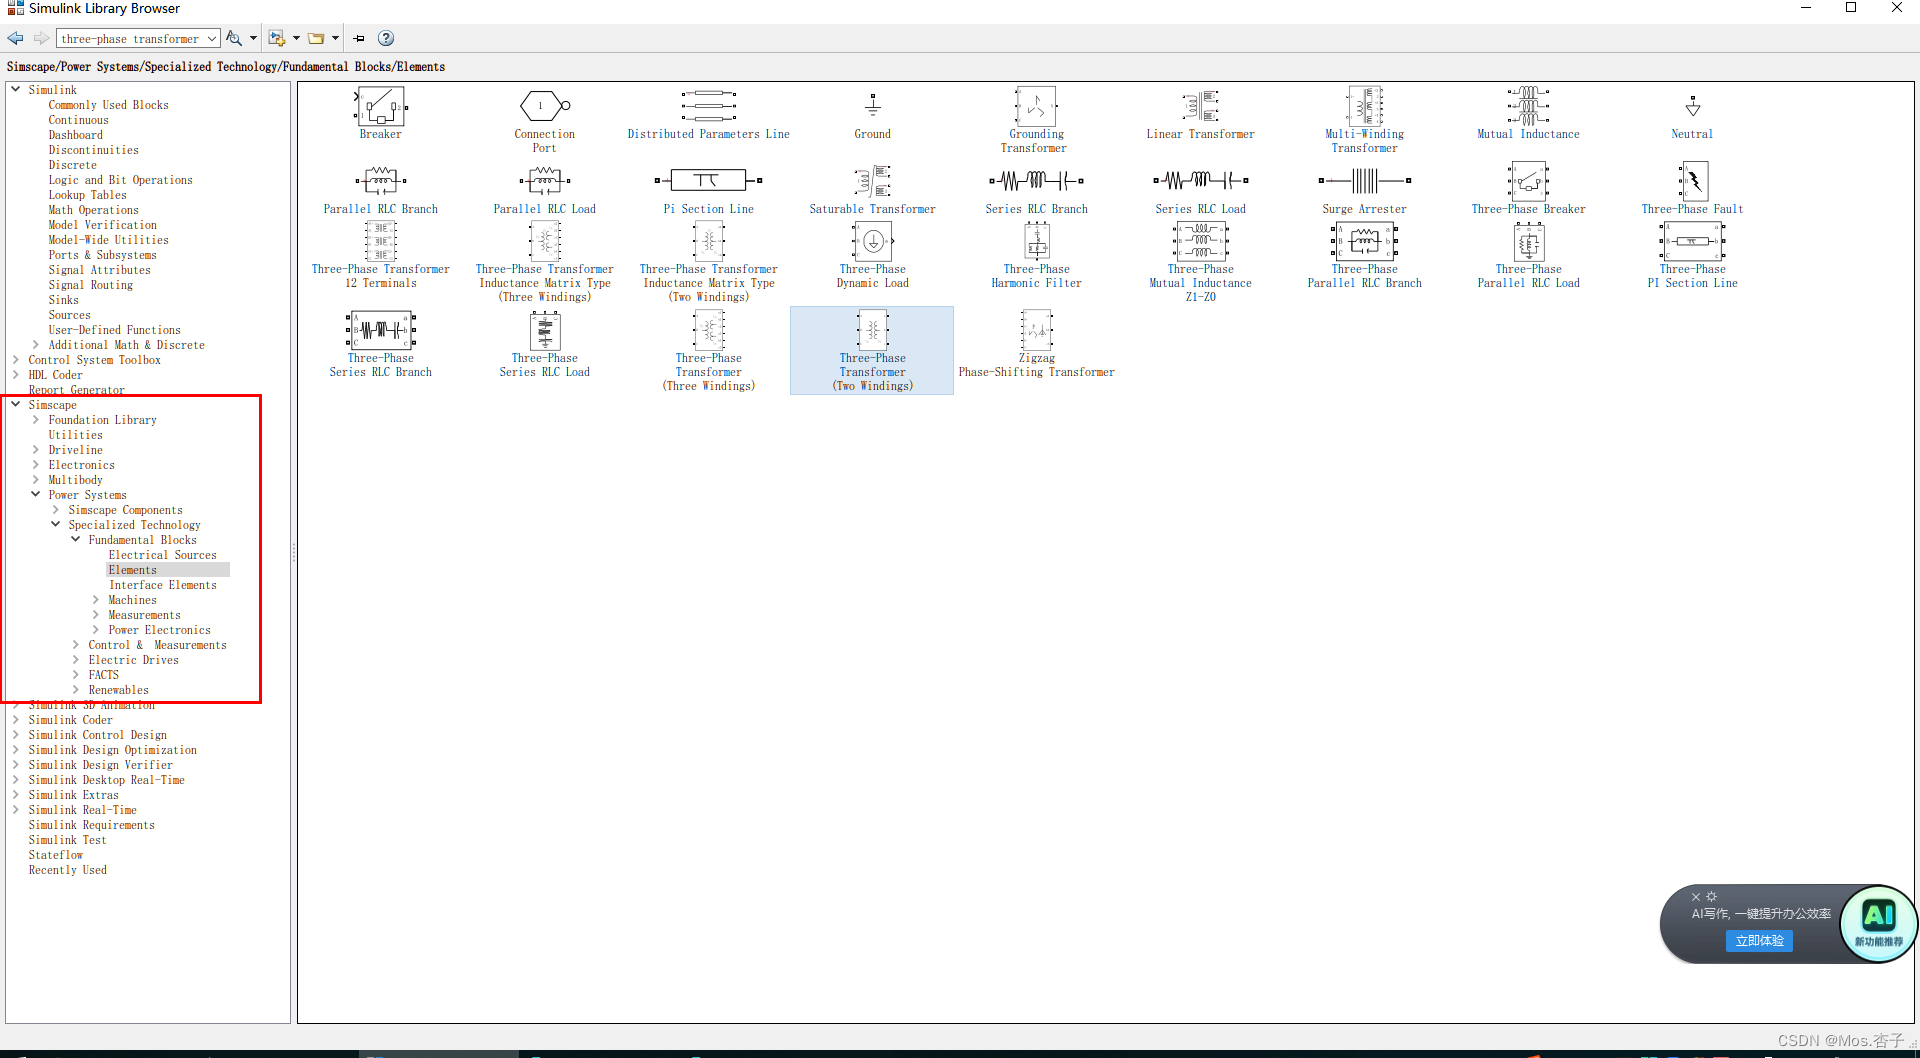Open help via the question mark icon
The image size is (1920, 1058).
pyautogui.click(x=386, y=38)
